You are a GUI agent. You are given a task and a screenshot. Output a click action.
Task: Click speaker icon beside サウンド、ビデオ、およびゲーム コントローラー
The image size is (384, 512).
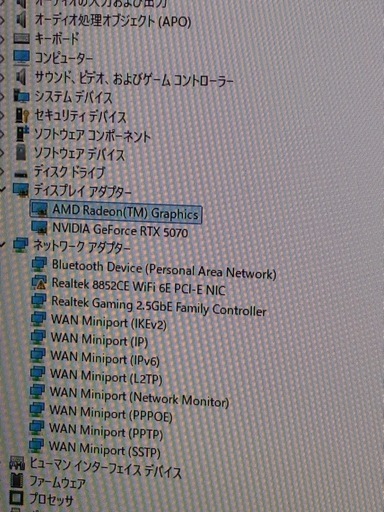click(21, 77)
